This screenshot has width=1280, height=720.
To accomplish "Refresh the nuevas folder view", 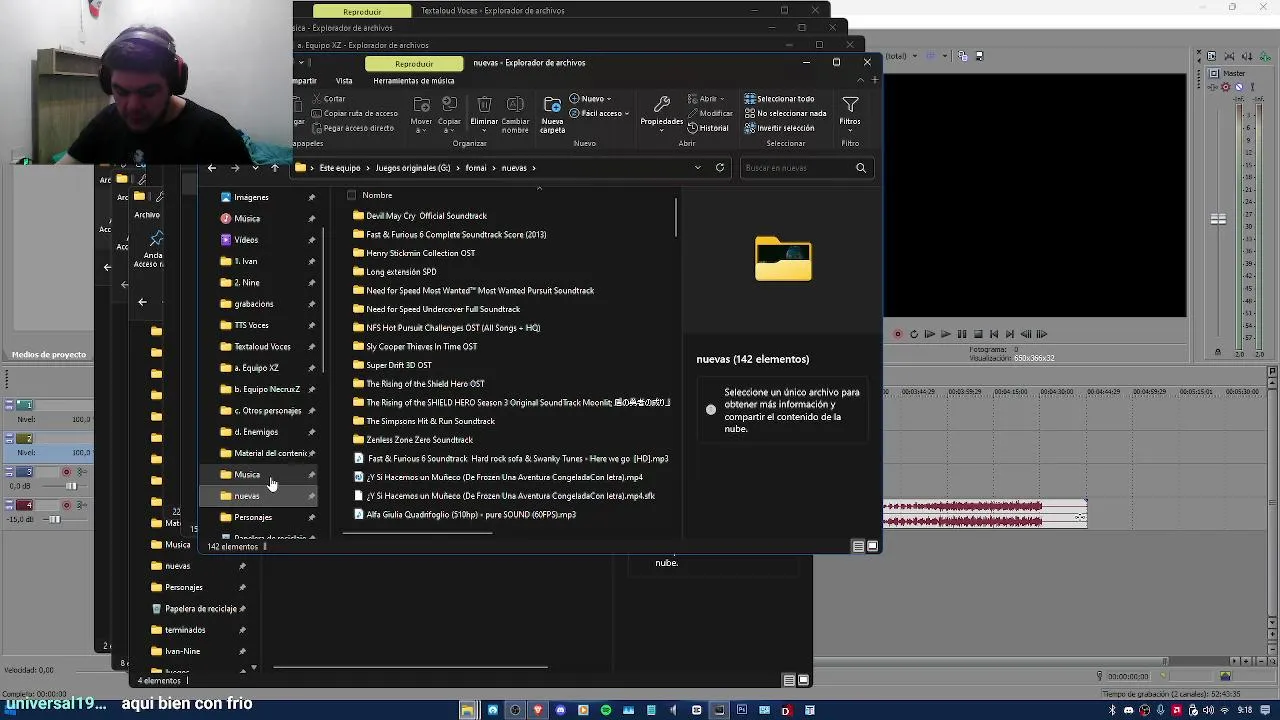I will pyautogui.click(x=720, y=168).
